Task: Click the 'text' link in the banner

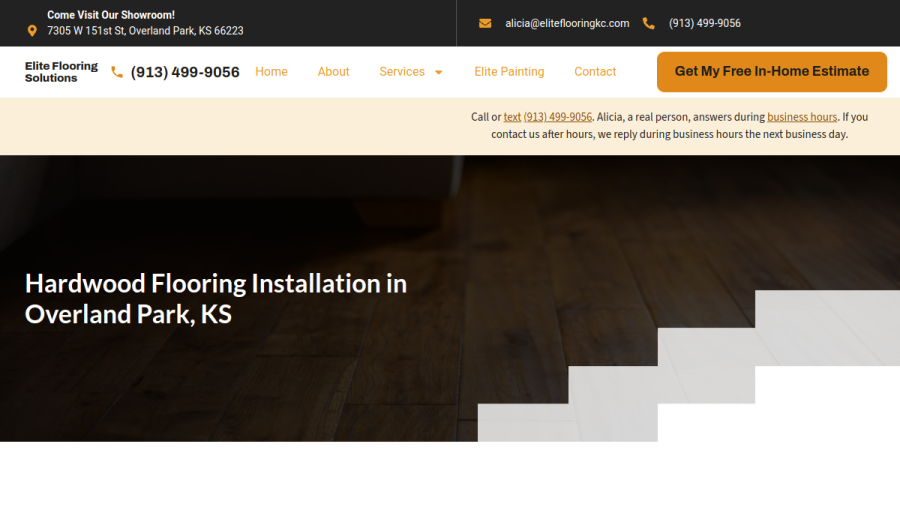Action: (512, 117)
